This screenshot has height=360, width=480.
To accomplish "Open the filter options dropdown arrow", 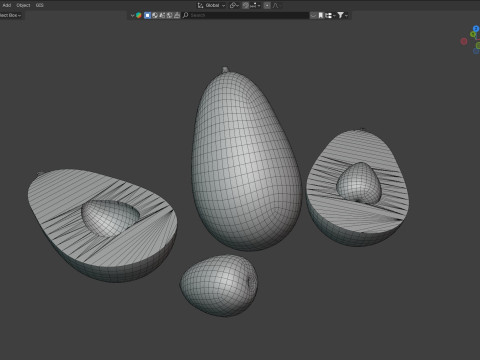I will click(x=346, y=16).
